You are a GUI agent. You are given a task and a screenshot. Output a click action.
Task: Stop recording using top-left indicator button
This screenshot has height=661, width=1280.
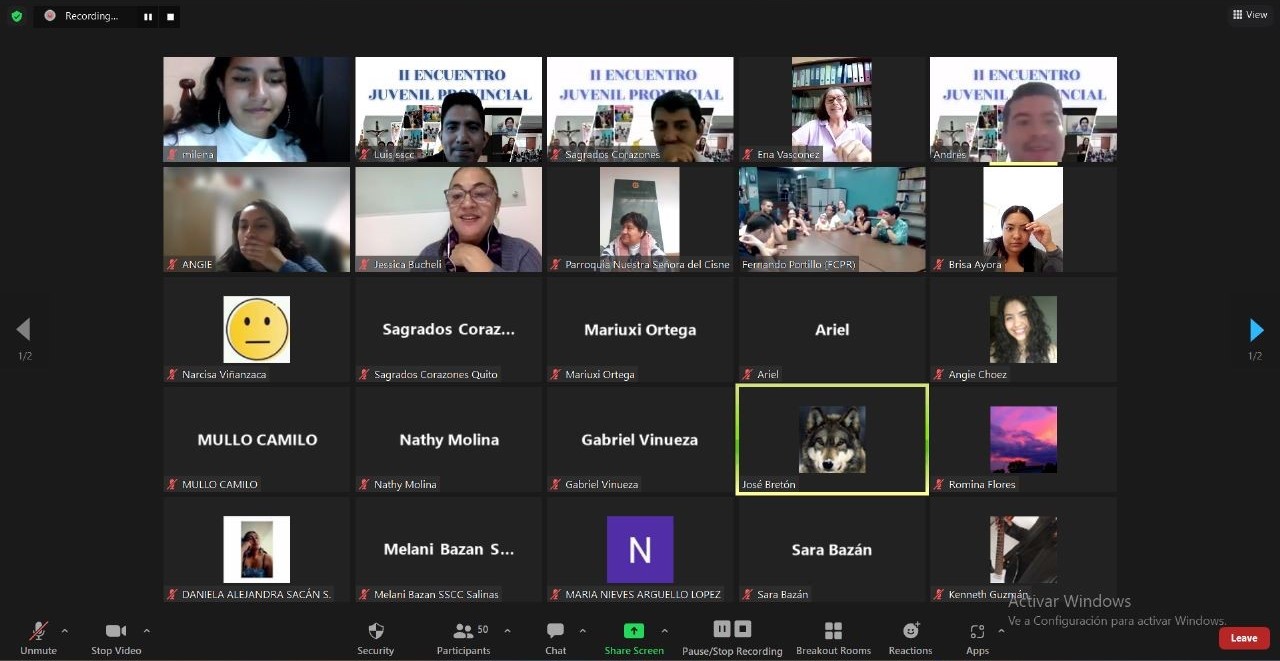pos(170,16)
